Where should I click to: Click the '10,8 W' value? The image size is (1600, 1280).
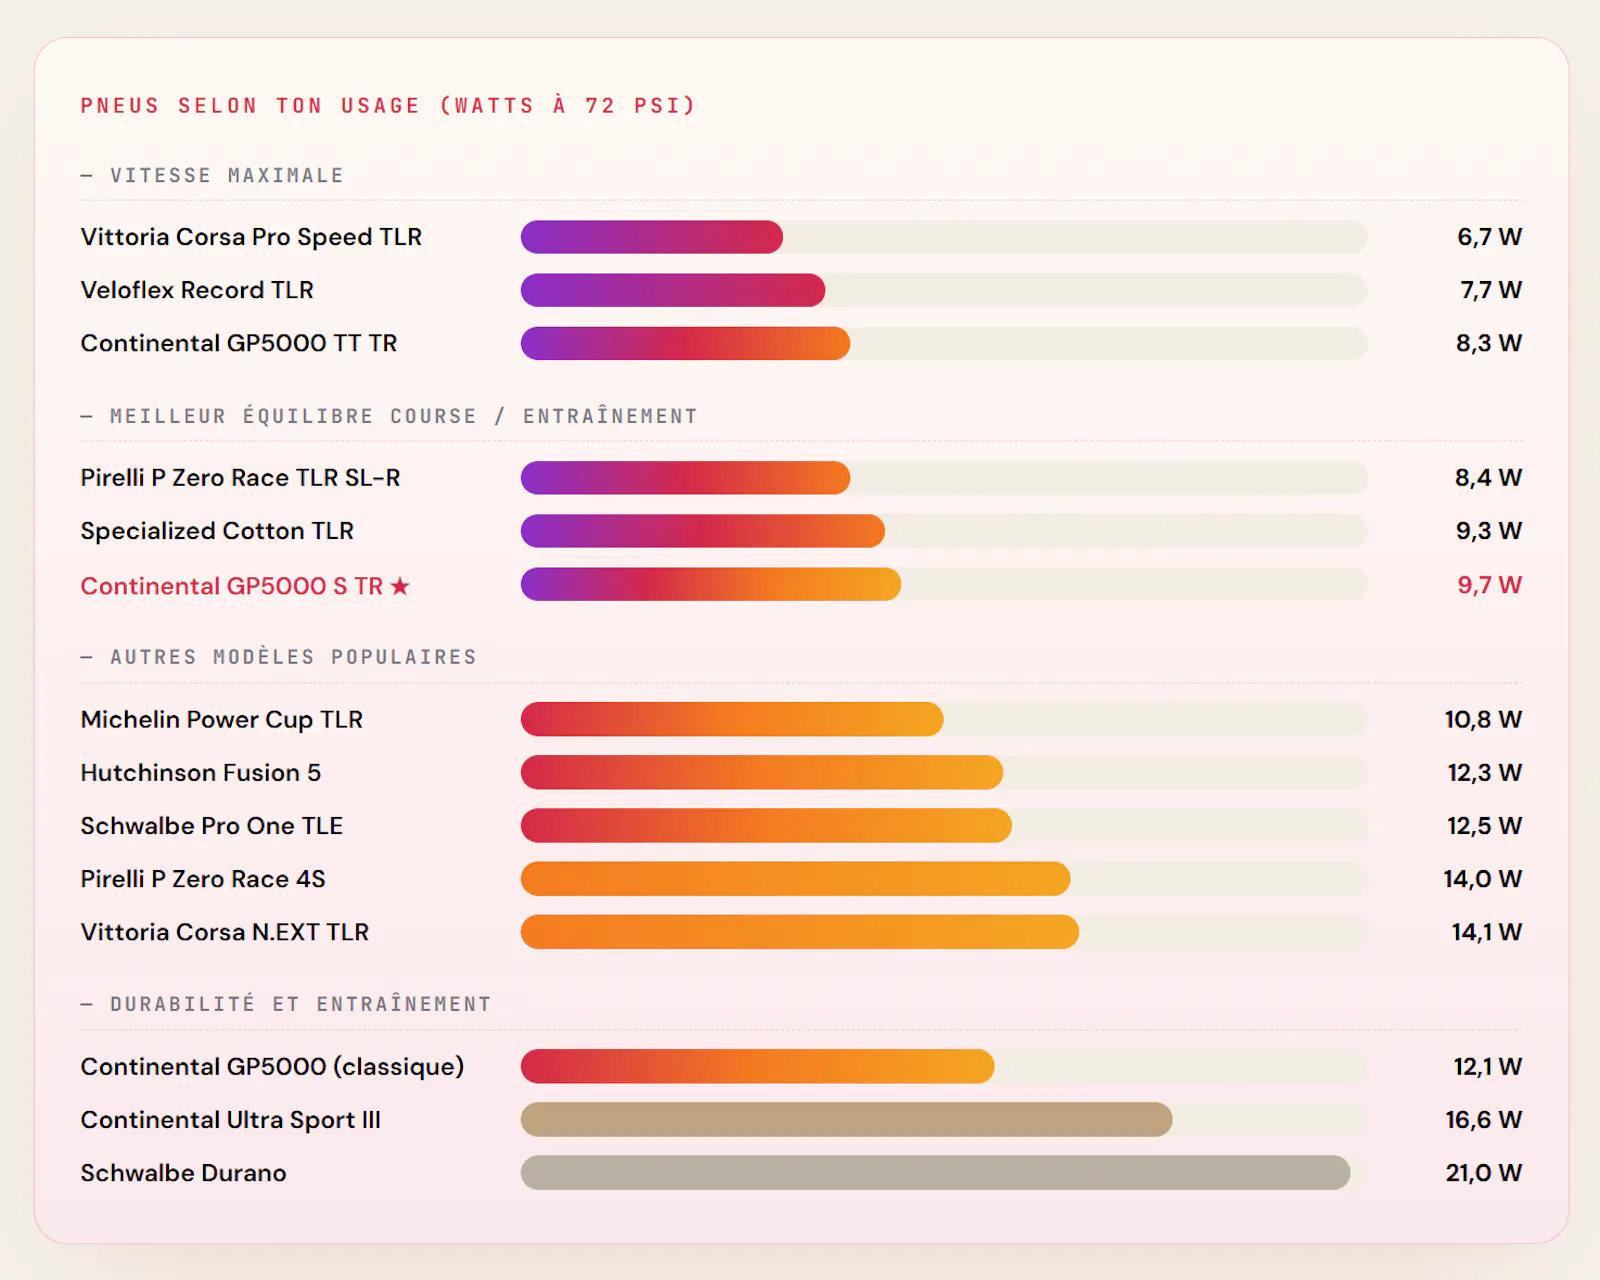[x=1483, y=720]
